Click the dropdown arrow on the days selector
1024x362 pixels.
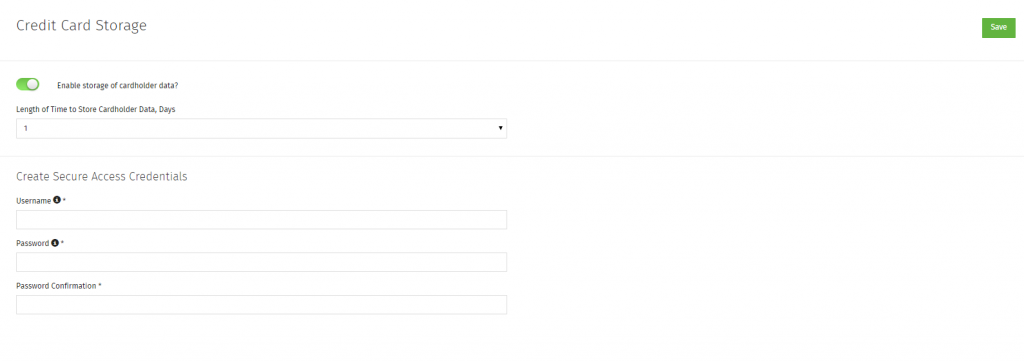coord(500,129)
